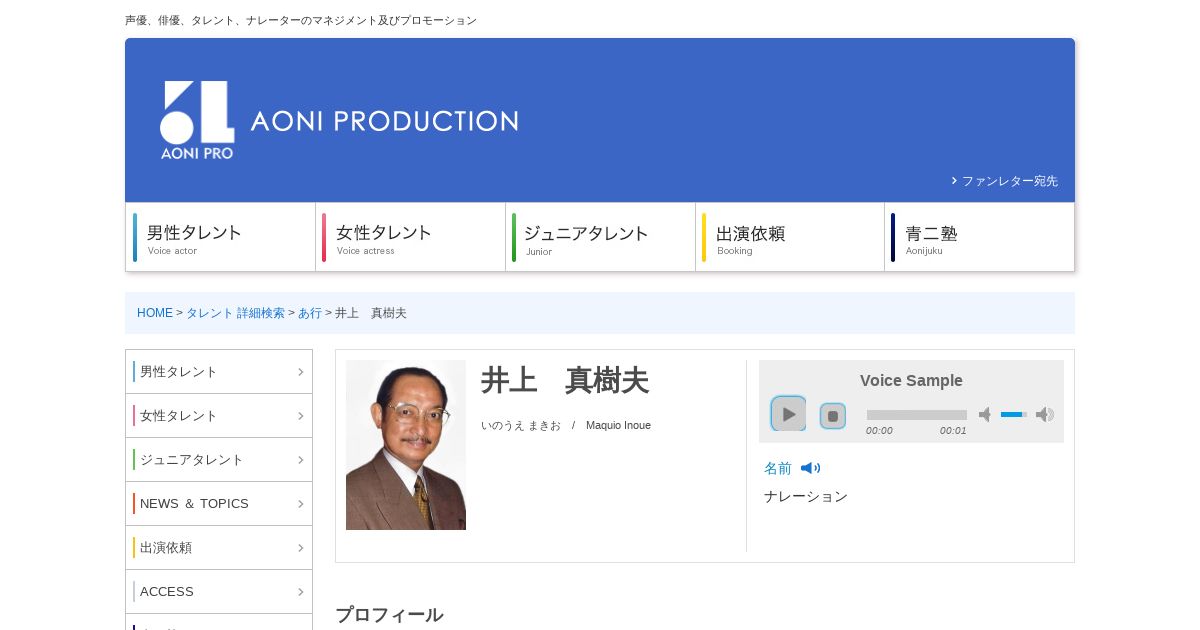Open ジュニアタレント in the top navigation

601,237
